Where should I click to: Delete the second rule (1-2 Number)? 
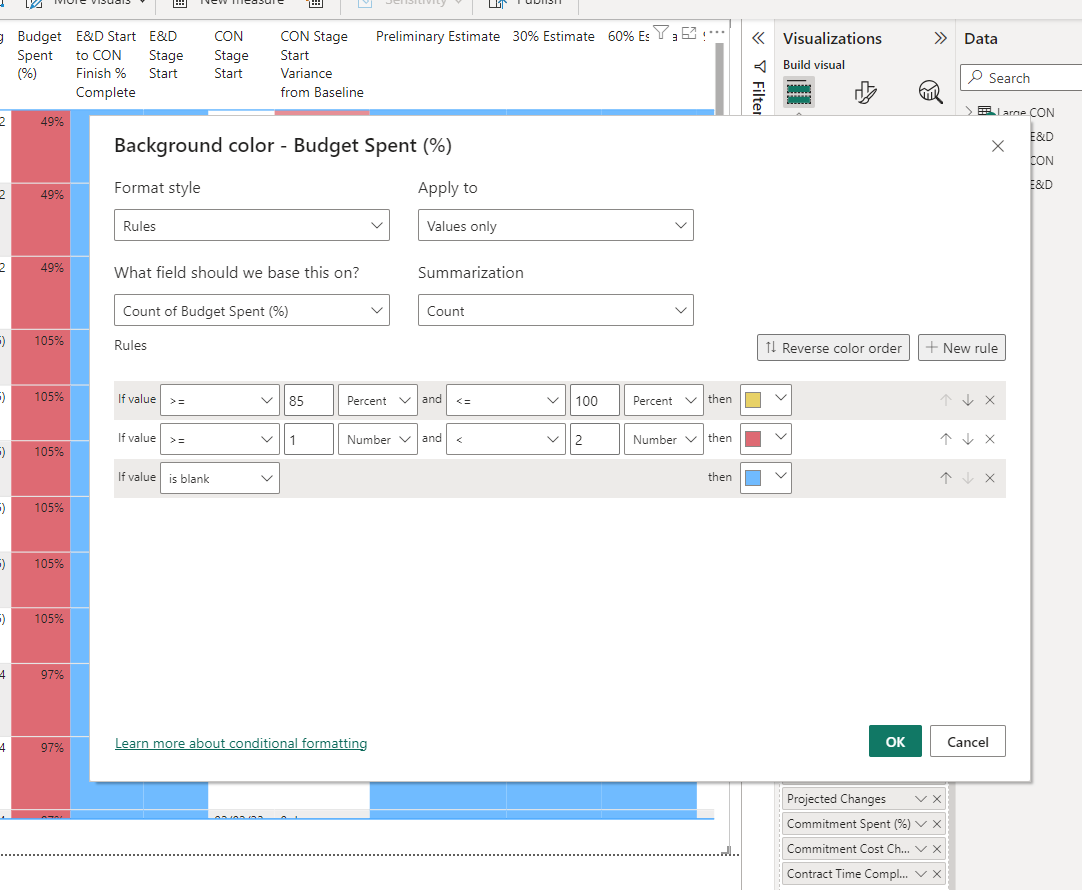click(990, 439)
